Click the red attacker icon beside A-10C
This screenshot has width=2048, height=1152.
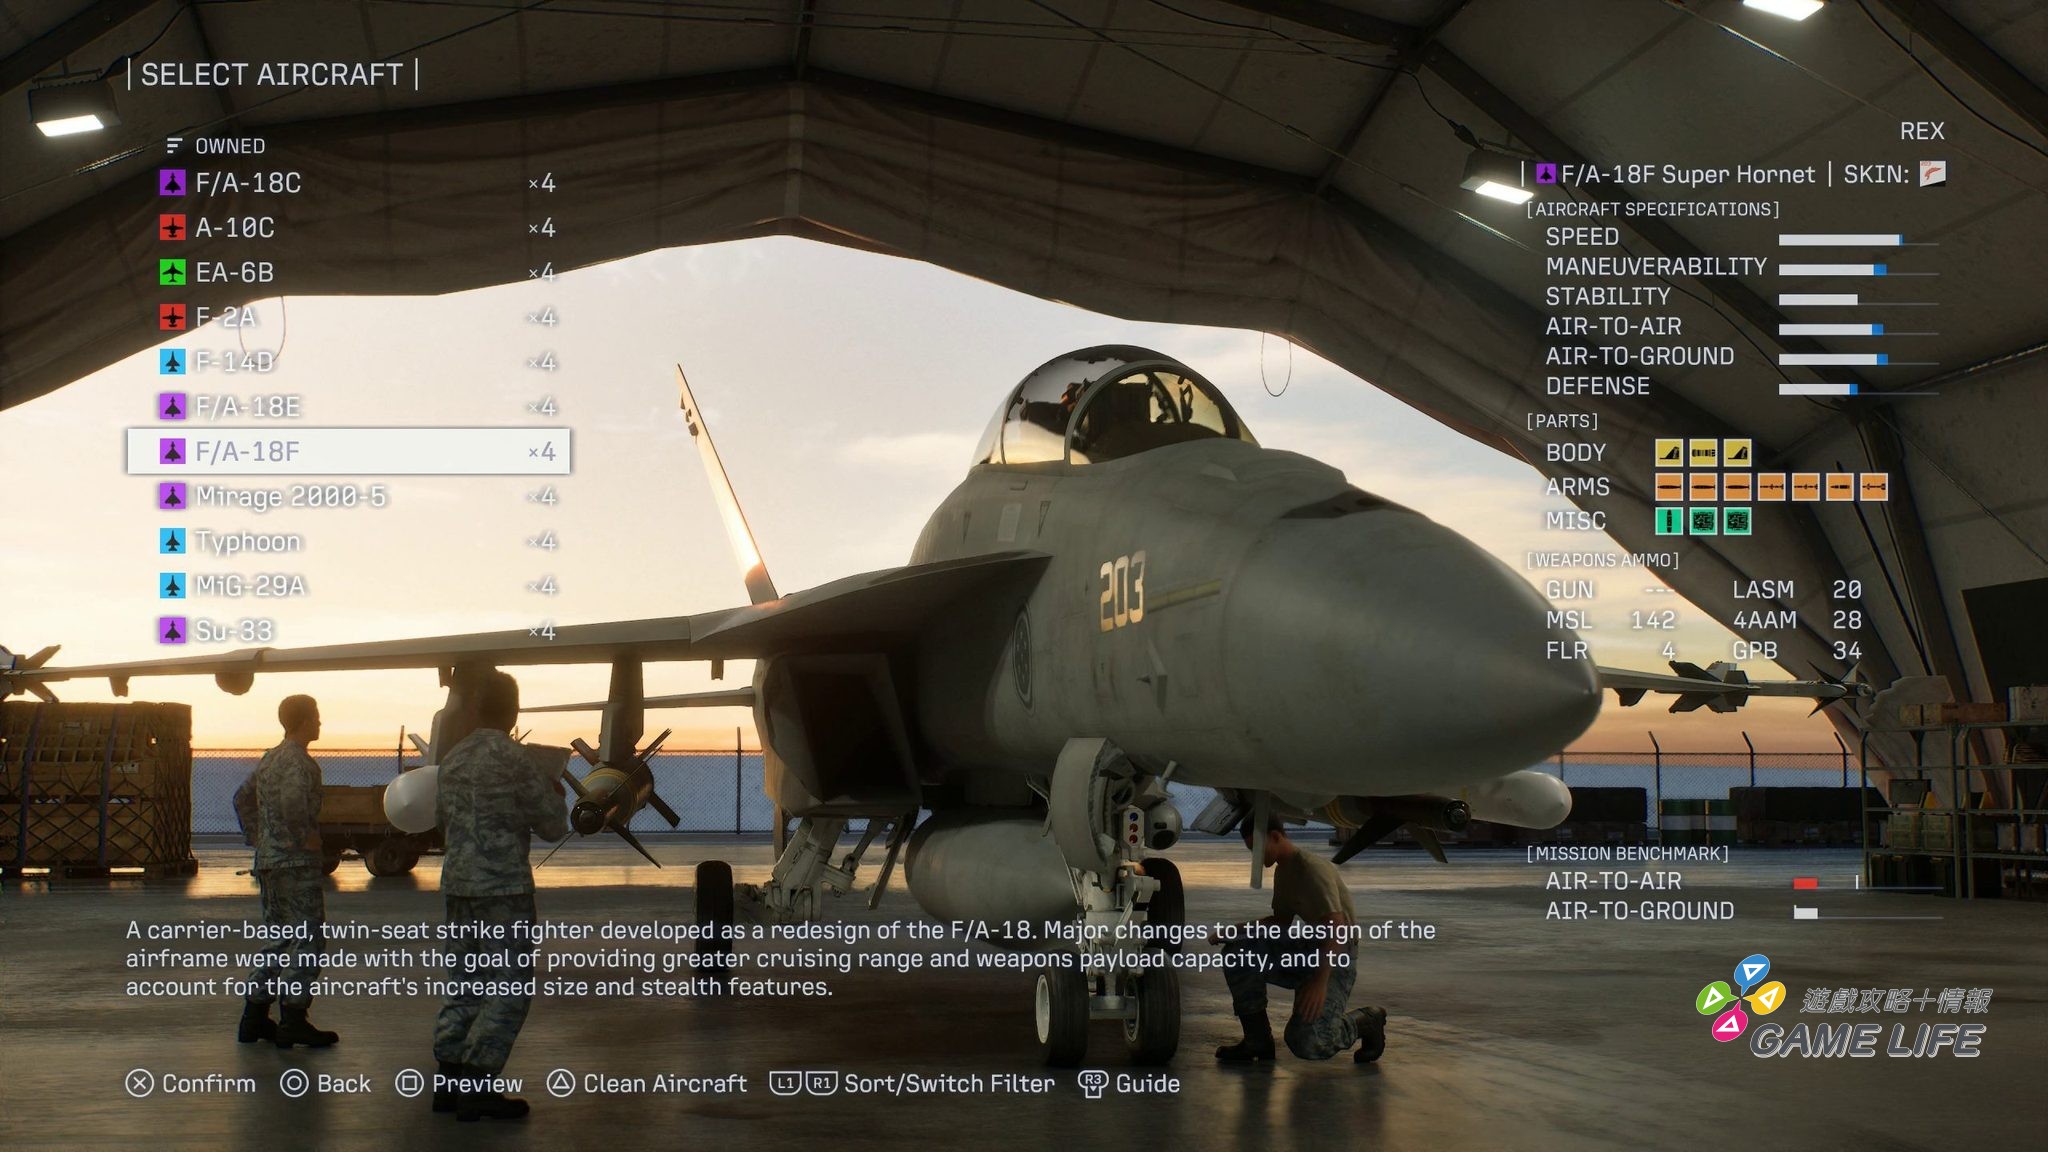[x=173, y=228]
